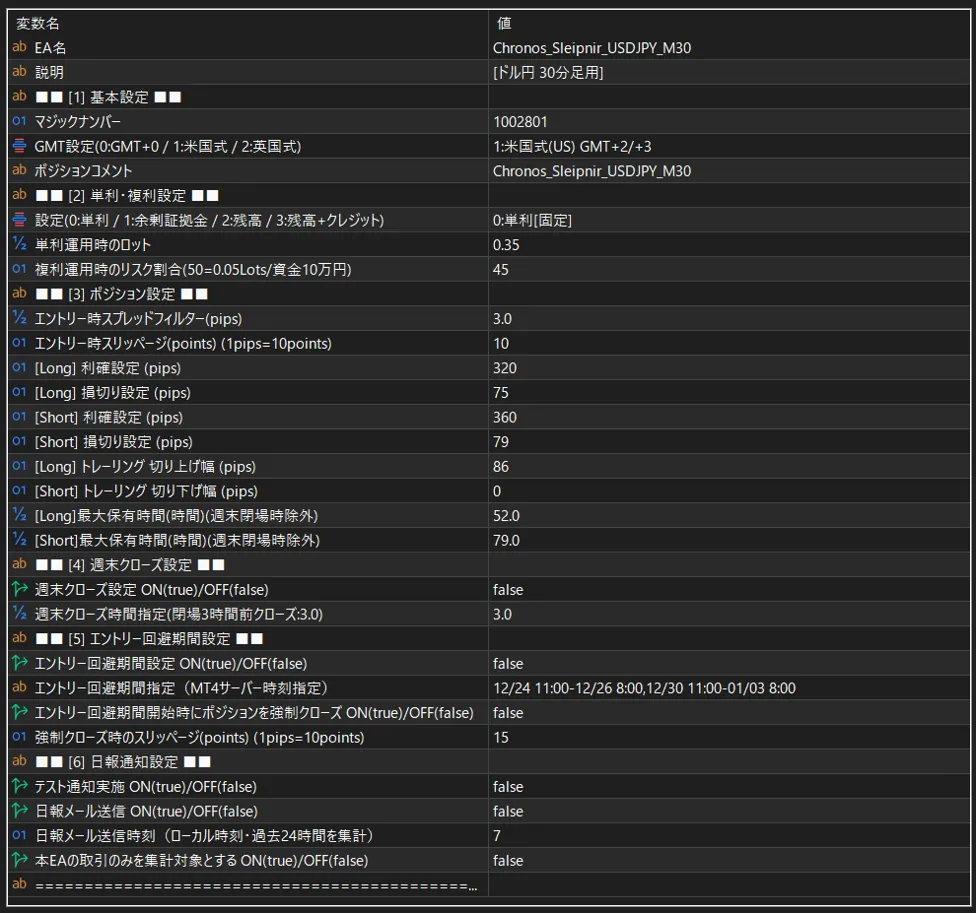Open the 0:単利[固定] value dropdown
Screen dimensions: 976x913
pyautogui.click(x=730, y=220)
